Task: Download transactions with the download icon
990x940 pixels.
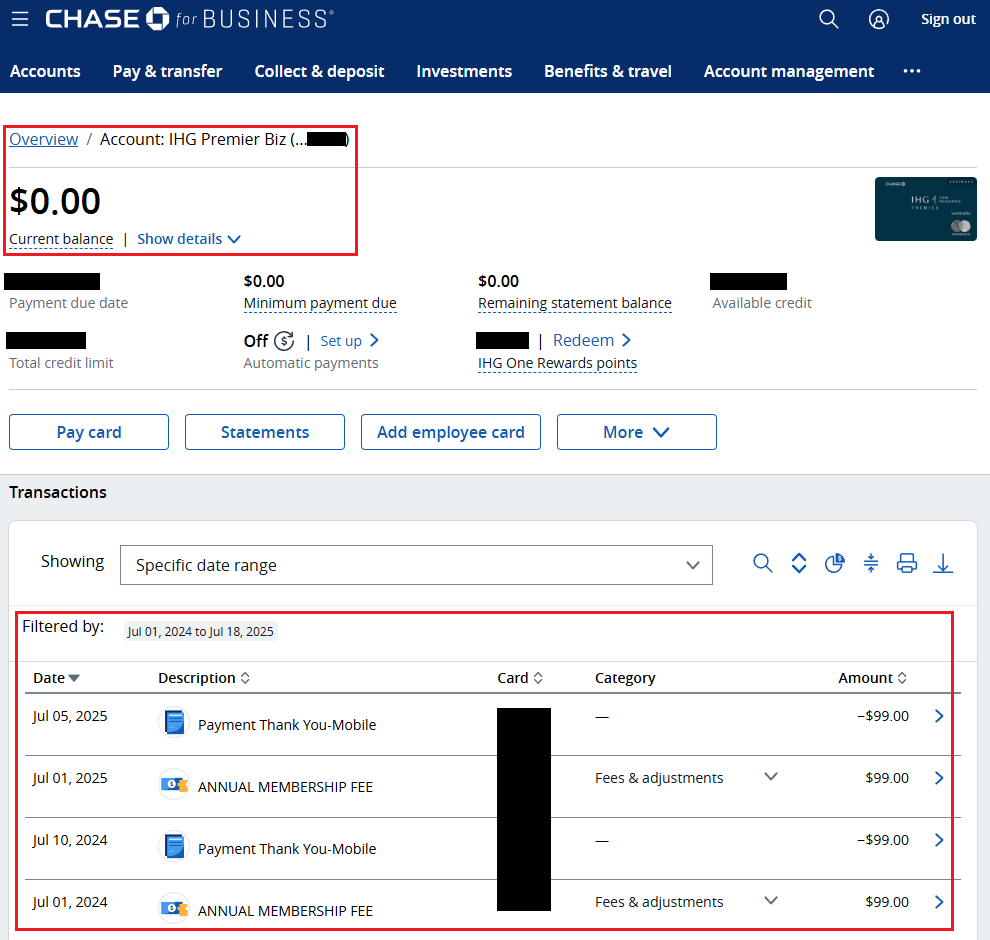Action: [943, 563]
